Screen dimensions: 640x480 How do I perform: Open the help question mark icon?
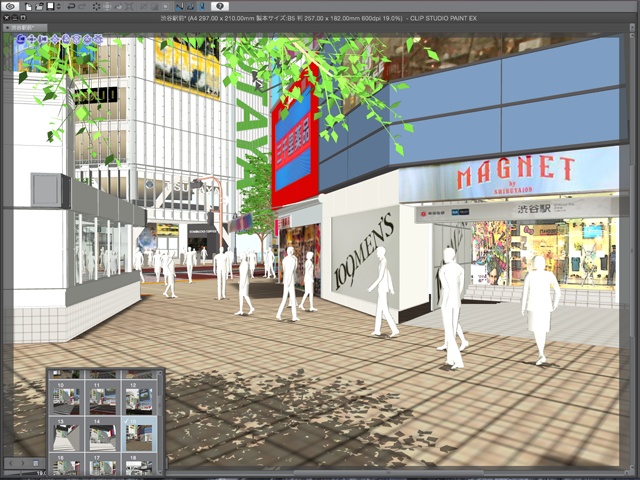pos(220,6)
